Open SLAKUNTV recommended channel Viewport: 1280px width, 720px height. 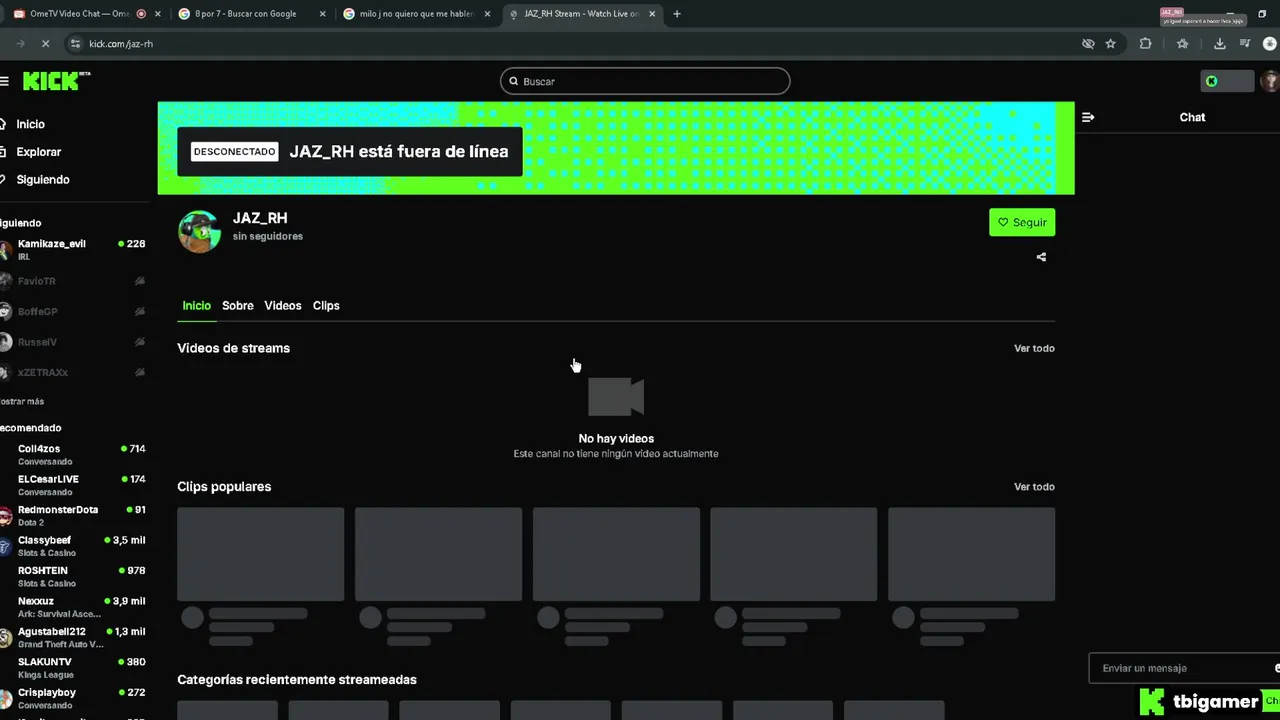[x=73, y=668]
